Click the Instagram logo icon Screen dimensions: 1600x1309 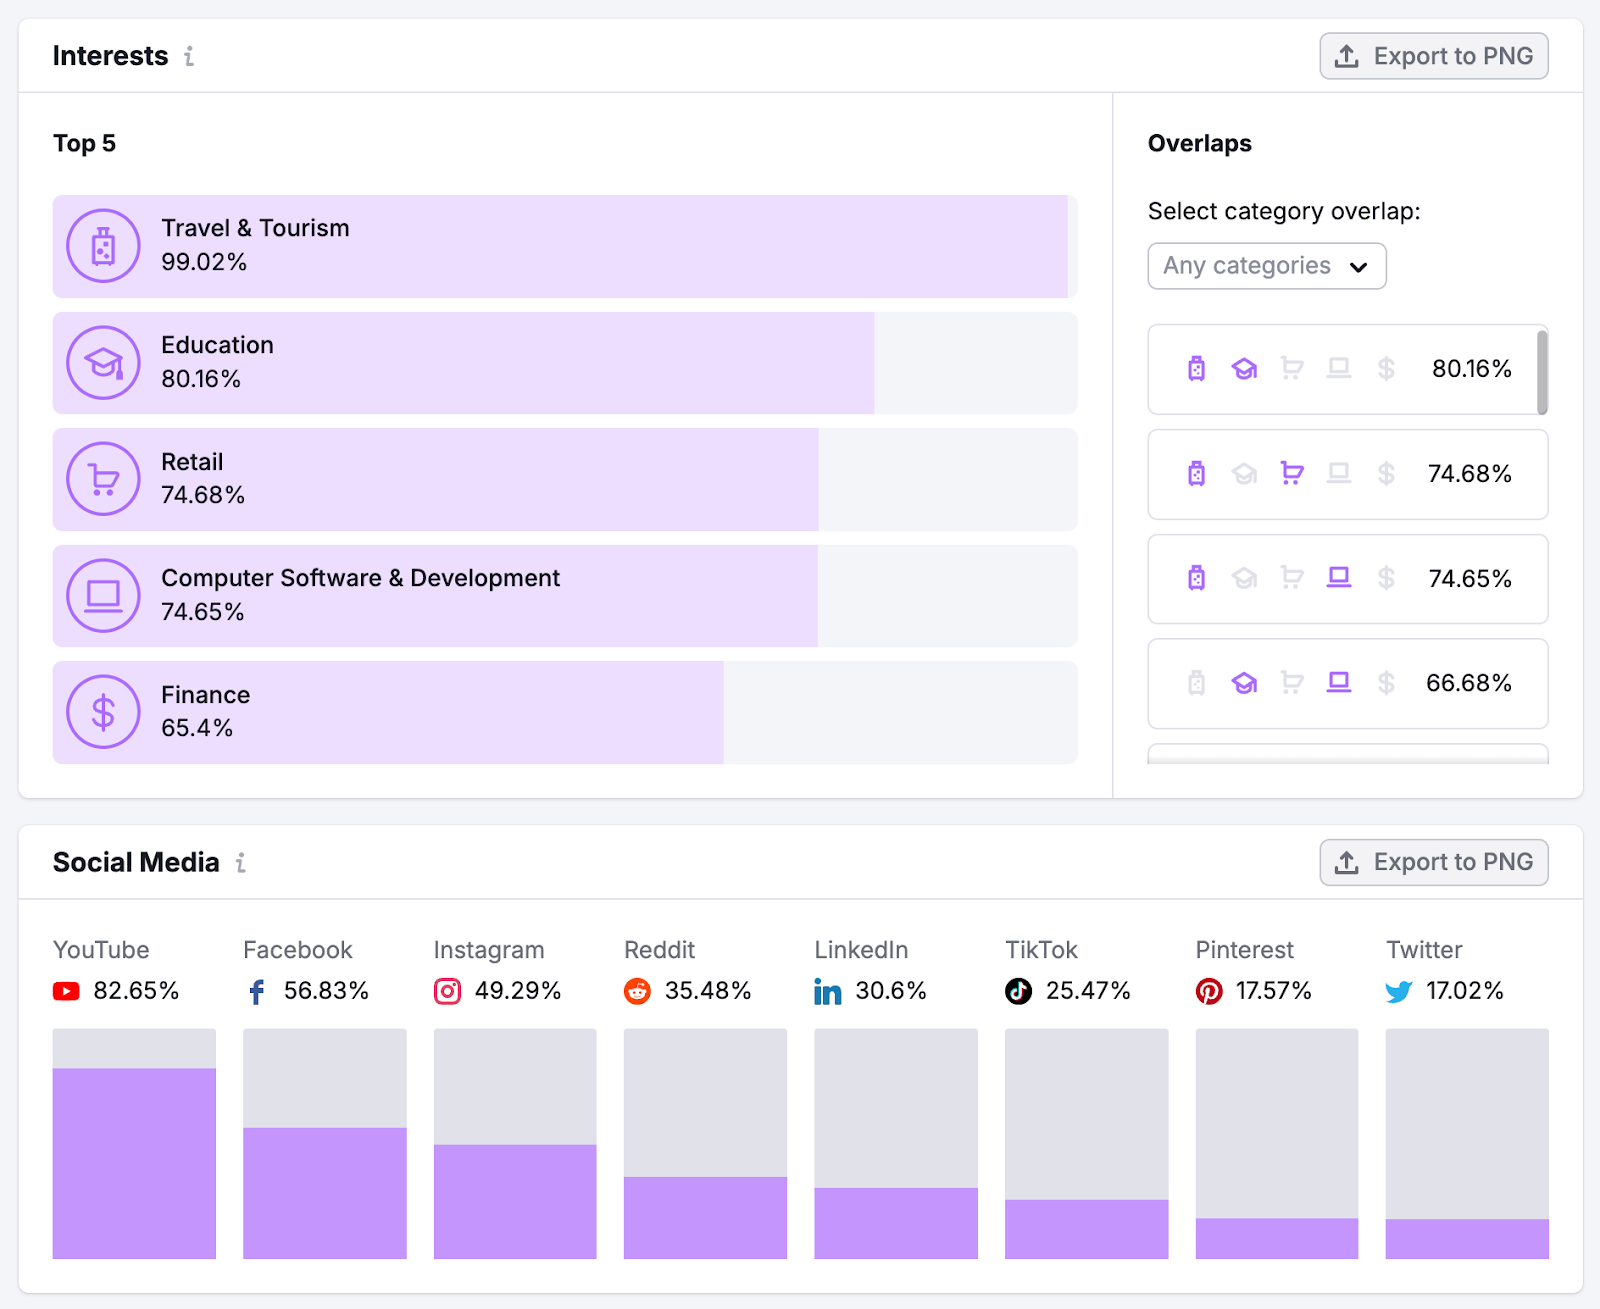pos(447,991)
